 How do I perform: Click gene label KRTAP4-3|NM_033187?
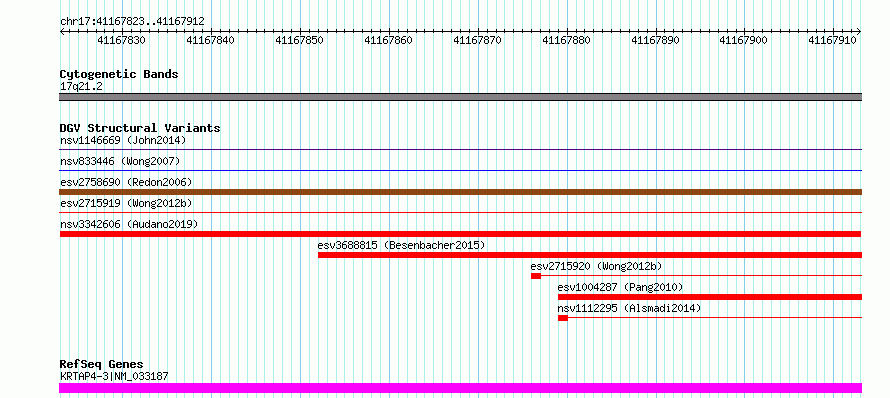[114, 376]
